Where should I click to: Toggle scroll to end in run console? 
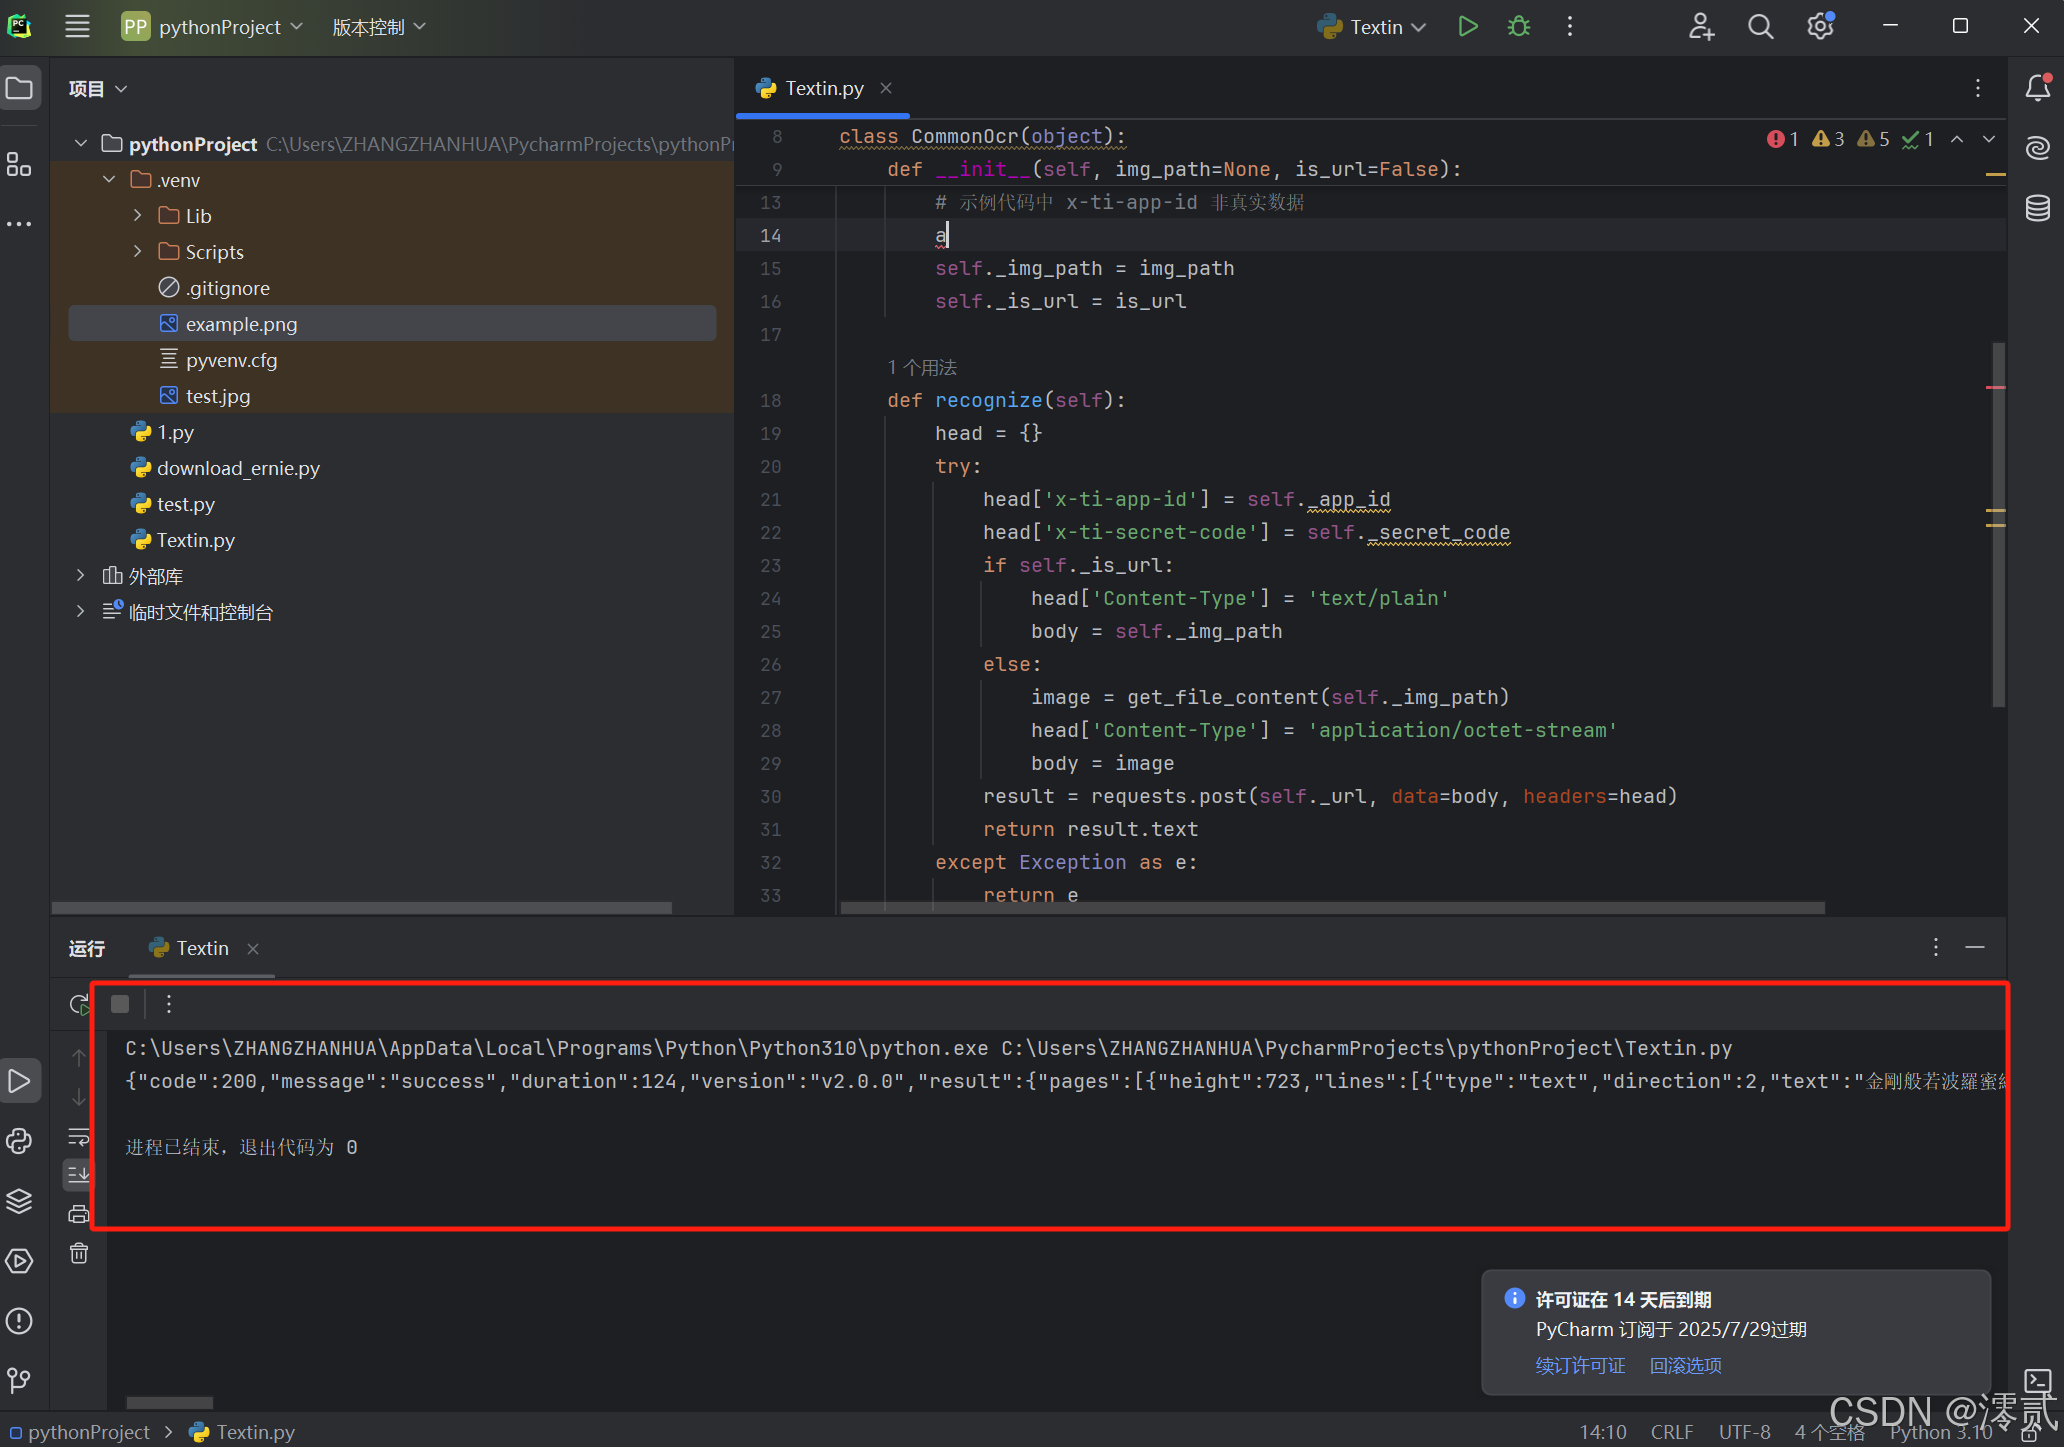click(x=79, y=1174)
